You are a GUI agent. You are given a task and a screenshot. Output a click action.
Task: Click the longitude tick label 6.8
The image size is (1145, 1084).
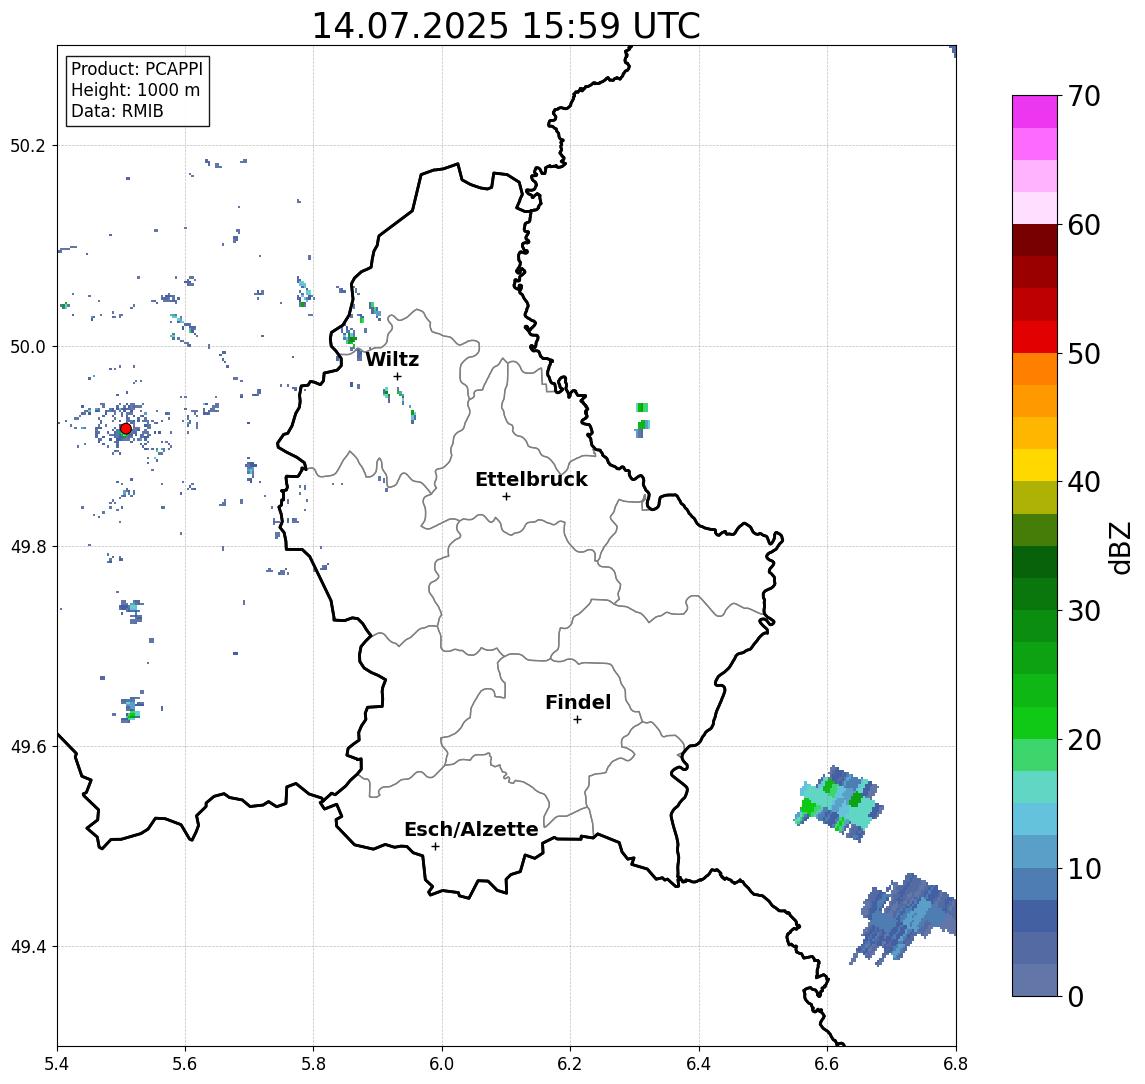pos(955,1064)
